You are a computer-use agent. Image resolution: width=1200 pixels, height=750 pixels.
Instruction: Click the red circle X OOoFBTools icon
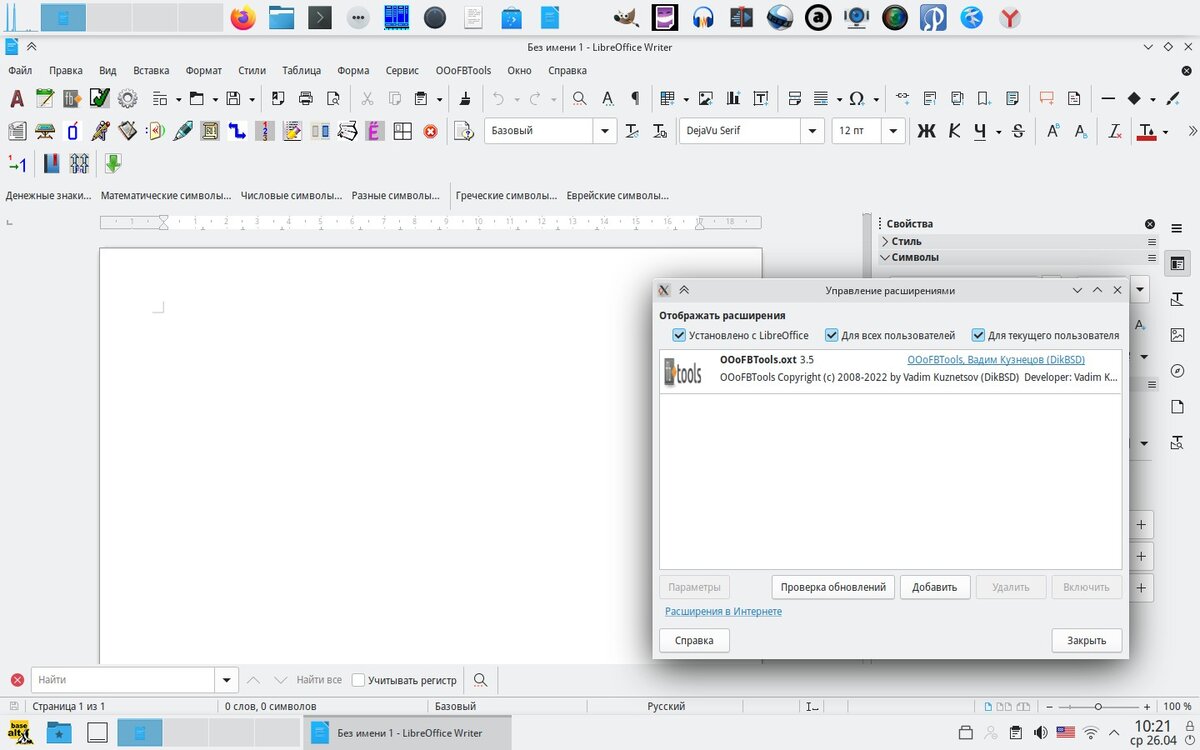coord(430,131)
